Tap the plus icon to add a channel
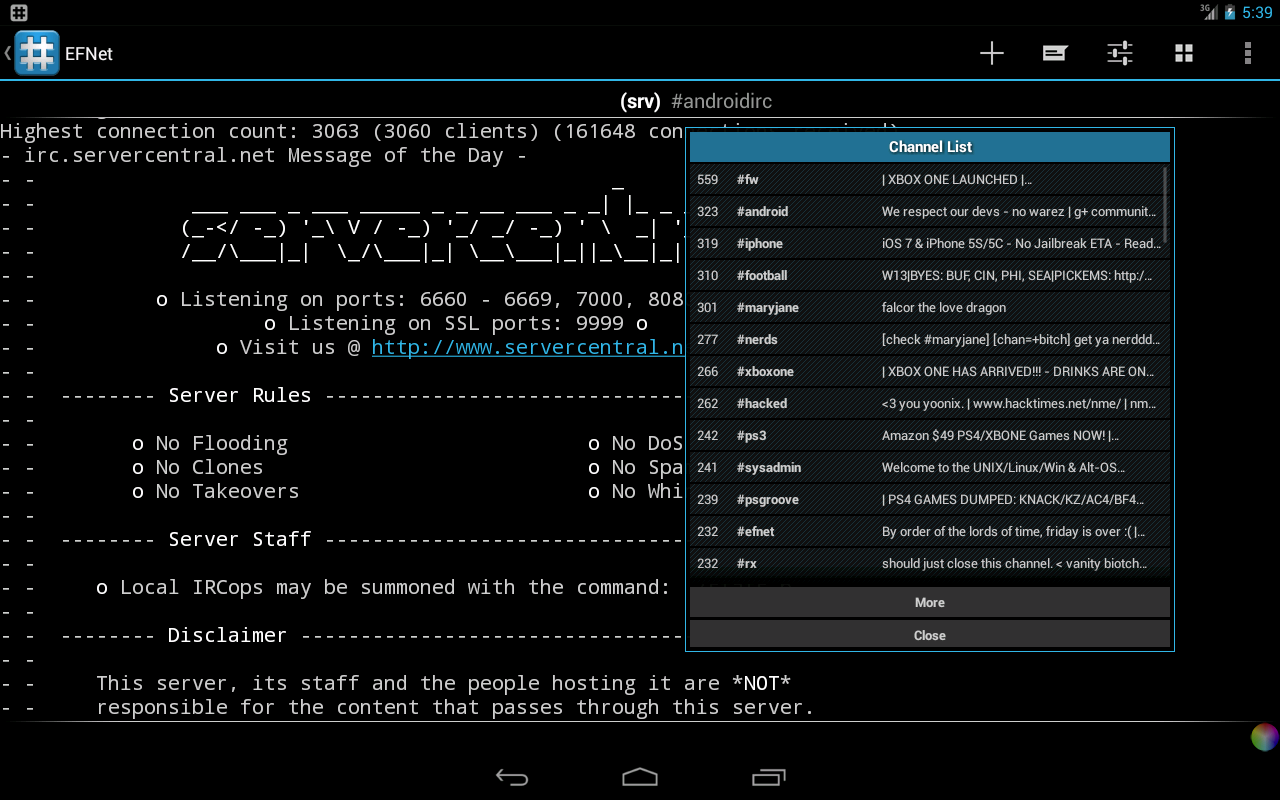Image resolution: width=1280 pixels, height=800 pixels. 991,54
